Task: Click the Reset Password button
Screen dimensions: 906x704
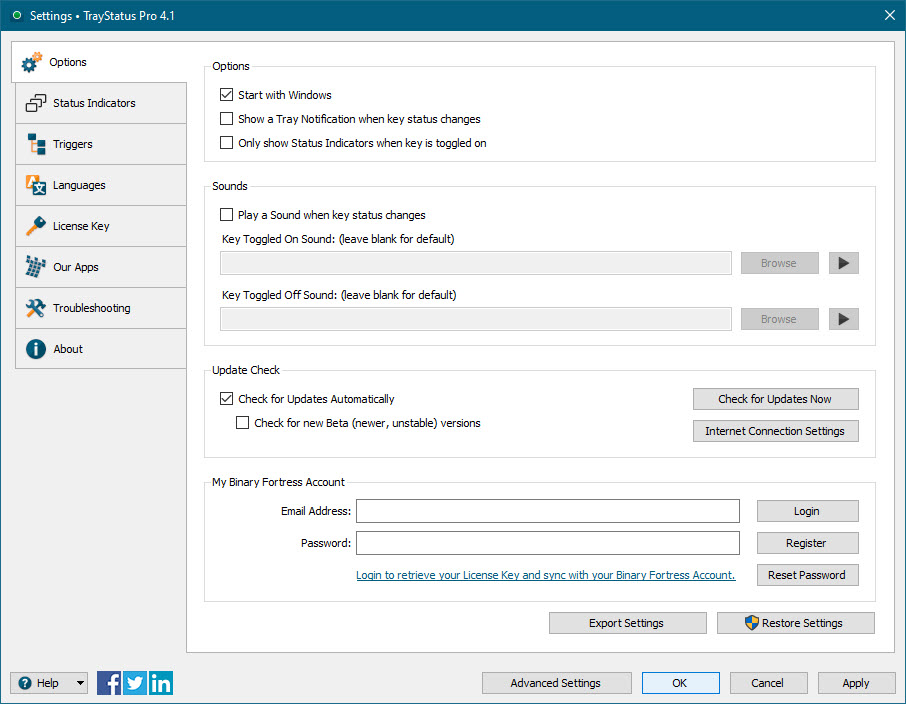Action: (807, 575)
